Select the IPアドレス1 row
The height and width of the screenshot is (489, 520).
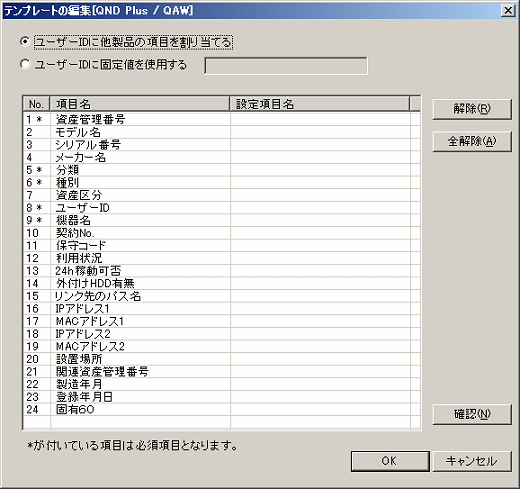coord(217,308)
